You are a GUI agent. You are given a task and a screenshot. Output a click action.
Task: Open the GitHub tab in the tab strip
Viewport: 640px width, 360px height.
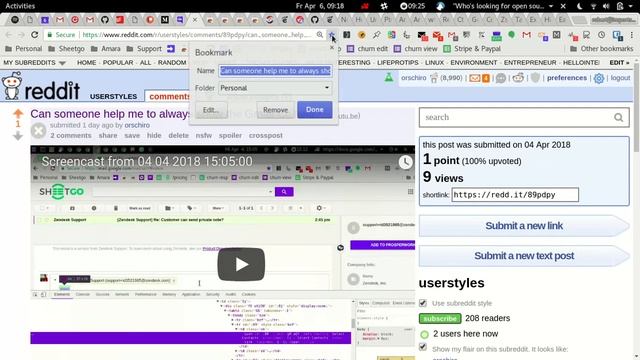[x=105, y=19]
